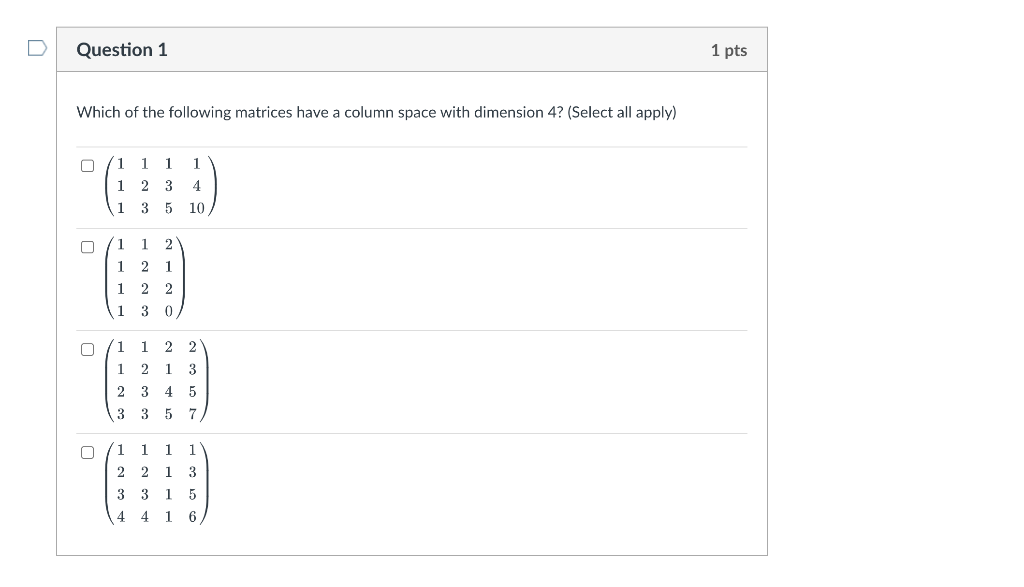This screenshot has width=1024, height=587.
Task: Click the column space question text
Action: pyautogui.click(x=376, y=112)
